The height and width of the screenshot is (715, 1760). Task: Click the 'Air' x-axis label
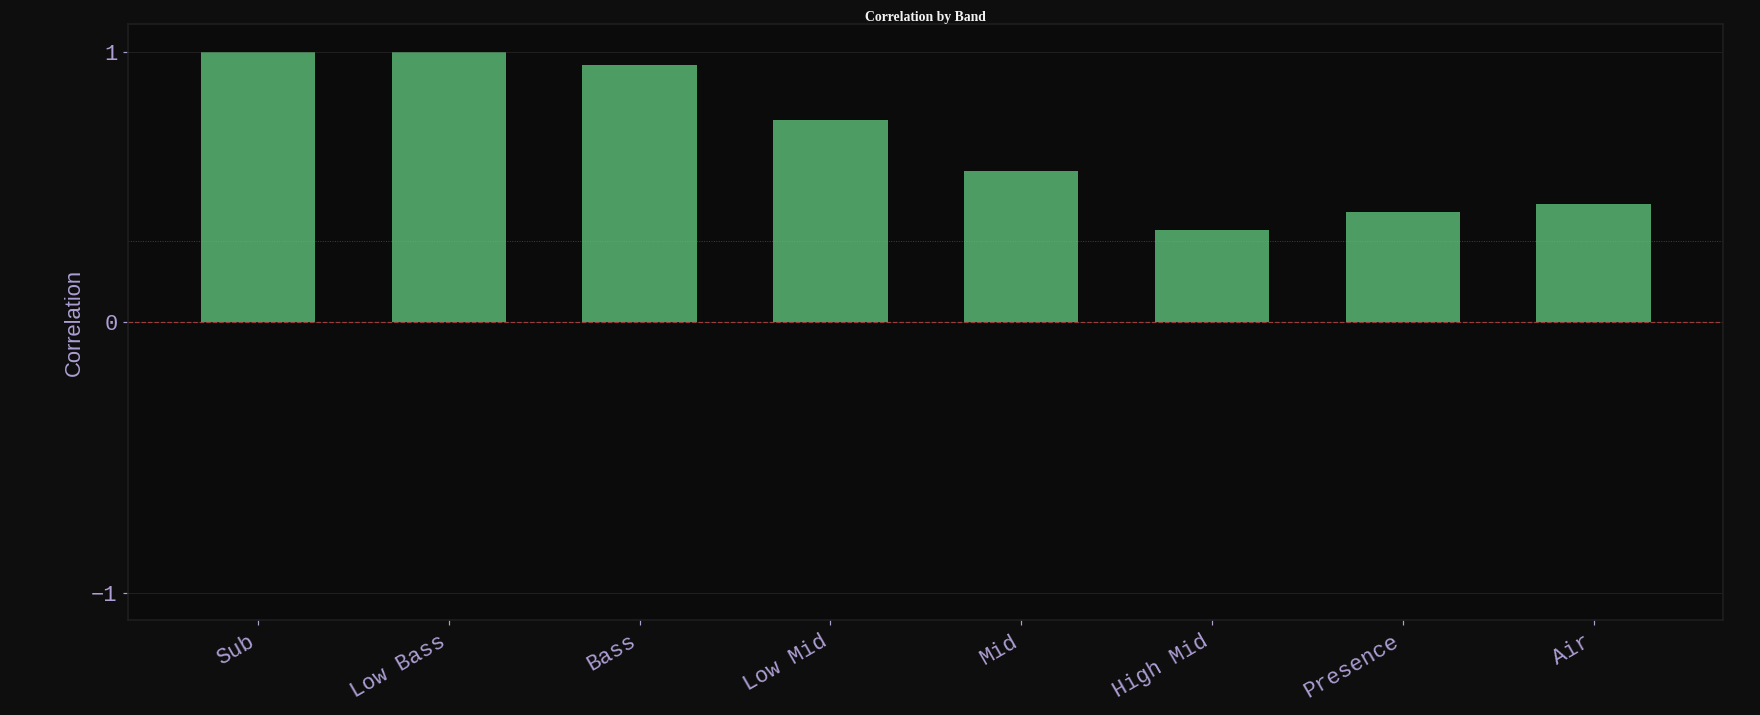1570,650
